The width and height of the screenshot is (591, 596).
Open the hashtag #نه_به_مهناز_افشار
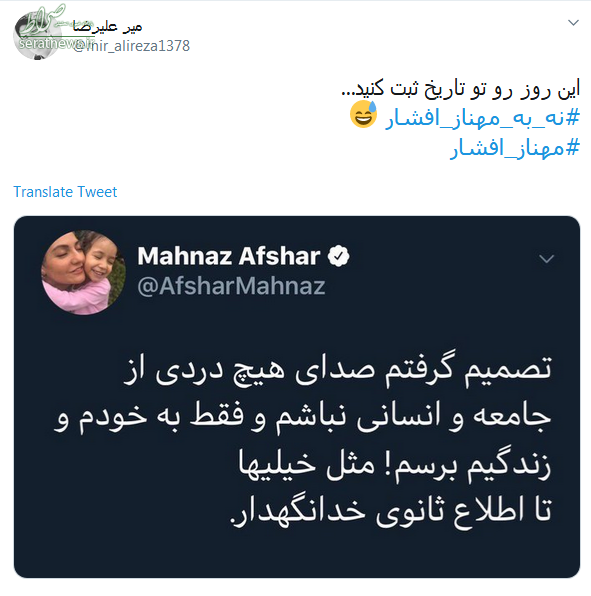point(482,117)
